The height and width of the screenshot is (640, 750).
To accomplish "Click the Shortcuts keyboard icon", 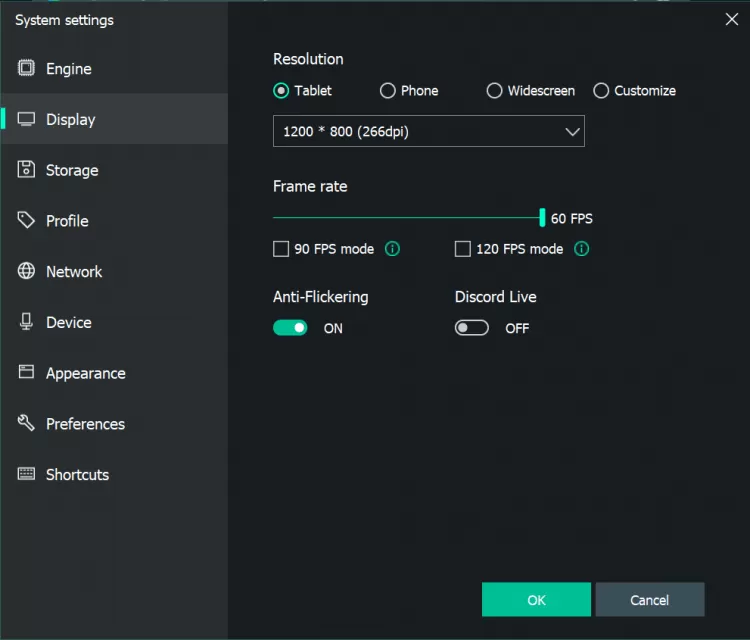I will (x=26, y=474).
